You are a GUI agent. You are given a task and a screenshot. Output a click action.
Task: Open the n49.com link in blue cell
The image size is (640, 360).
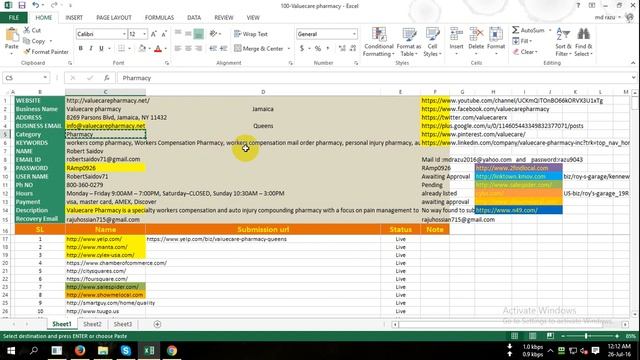[519, 210]
